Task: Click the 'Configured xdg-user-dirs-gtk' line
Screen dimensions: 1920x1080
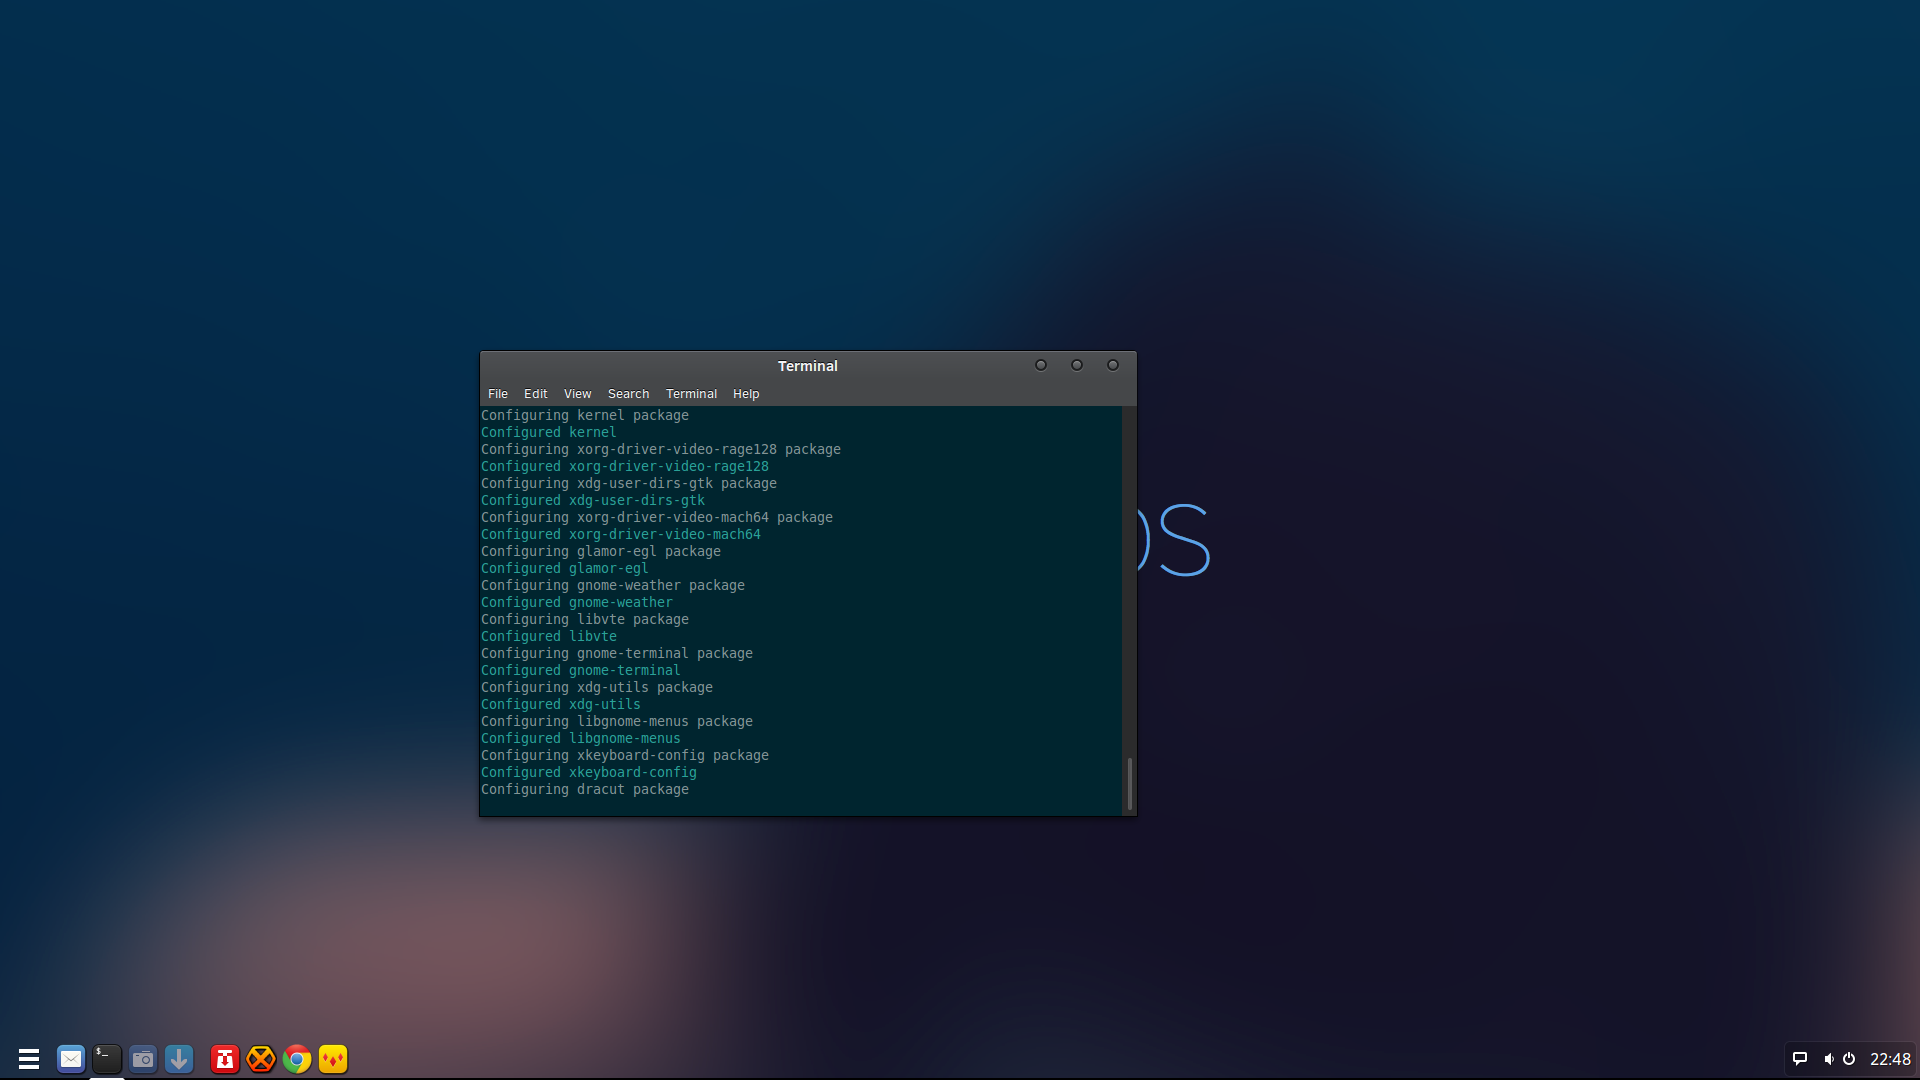Action: tap(593, 500)
